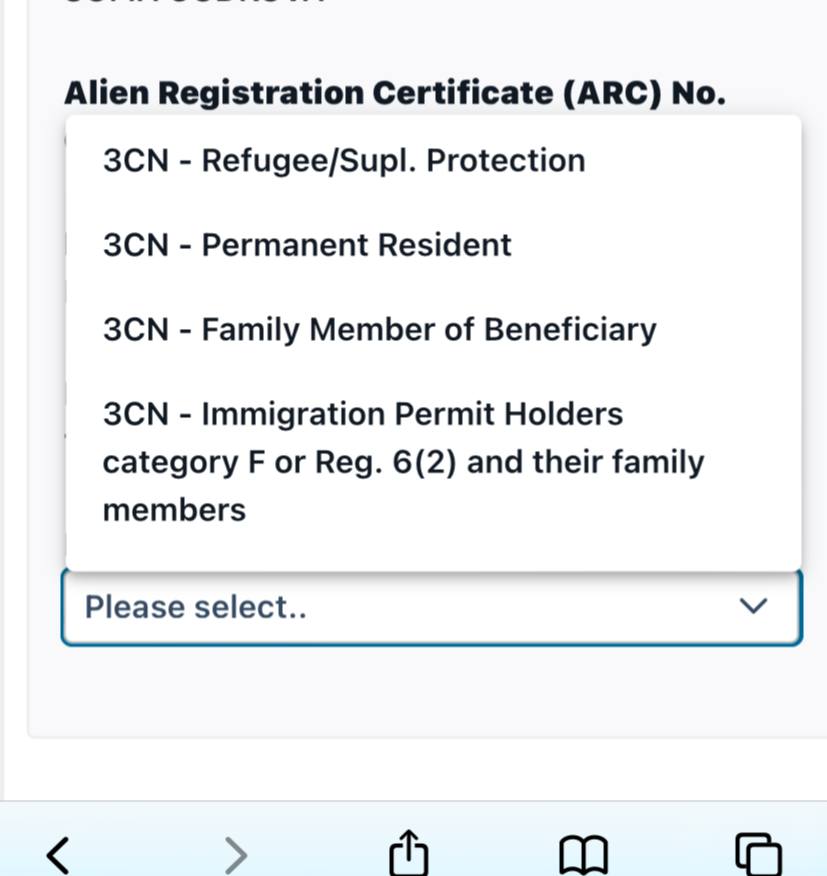Screen dimensions: 827x876
Task: Select the Family Member beneficiary entry
Action: point(379,330)
